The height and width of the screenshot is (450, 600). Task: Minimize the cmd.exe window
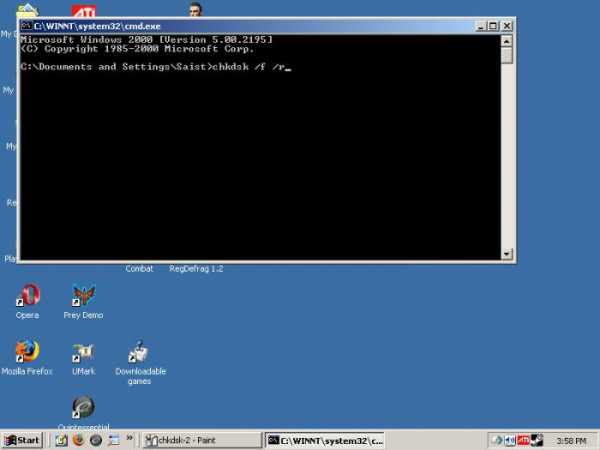[x=481, y=26]
